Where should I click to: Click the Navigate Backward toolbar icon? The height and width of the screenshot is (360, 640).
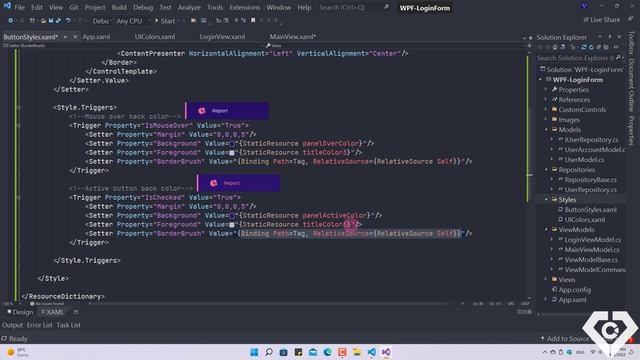point(11,20)
